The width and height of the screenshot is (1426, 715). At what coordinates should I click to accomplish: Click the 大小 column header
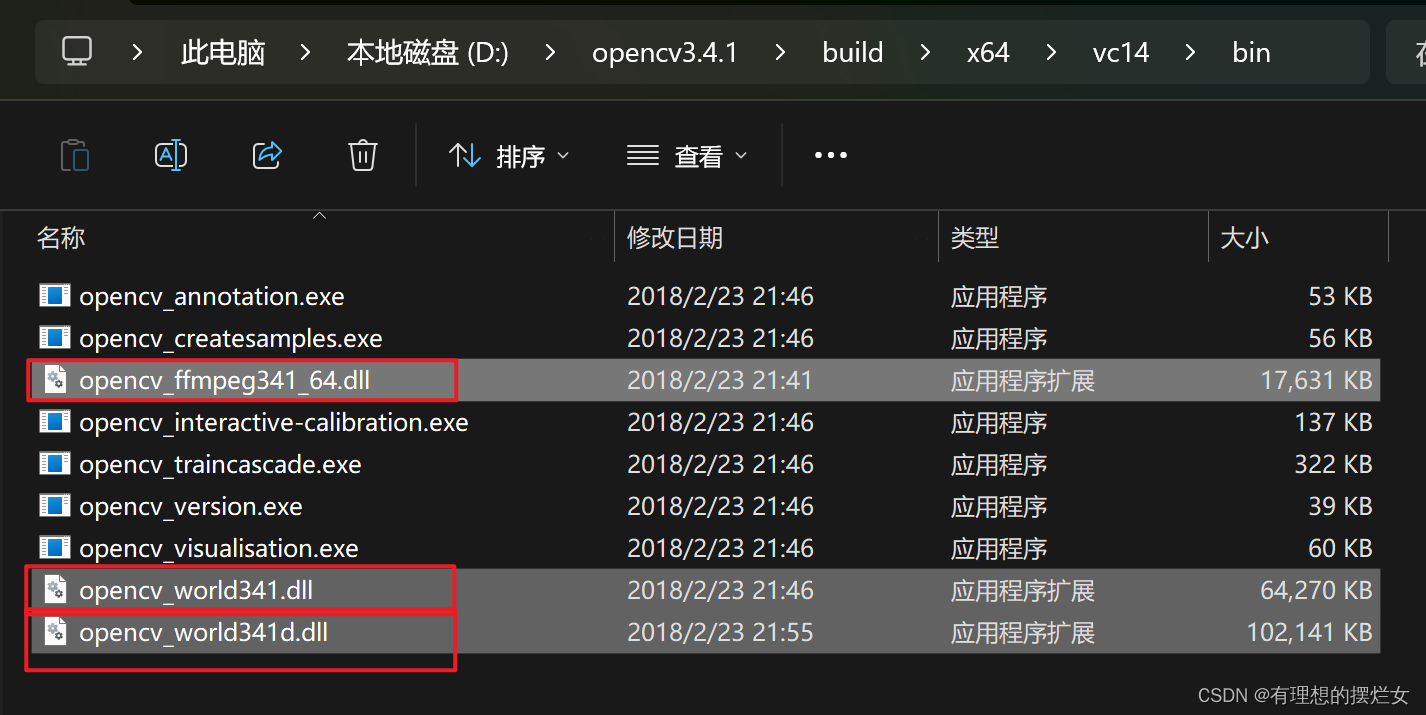point(1243,237)
